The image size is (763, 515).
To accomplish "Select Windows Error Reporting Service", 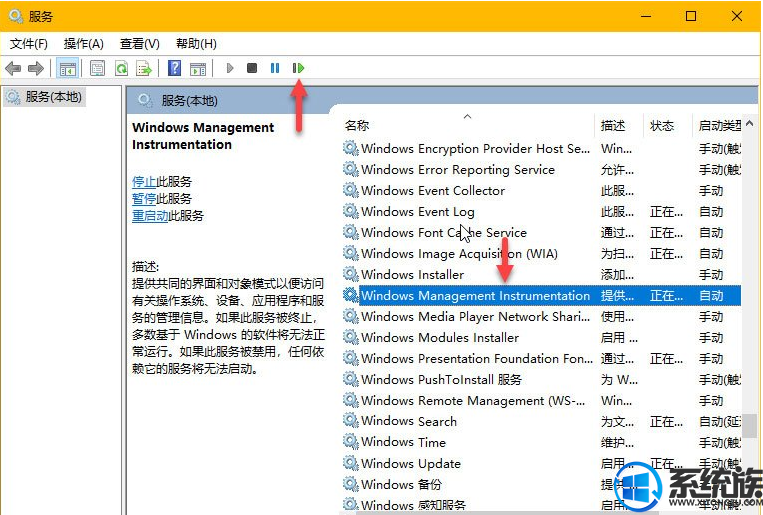I will pos(542,169).
